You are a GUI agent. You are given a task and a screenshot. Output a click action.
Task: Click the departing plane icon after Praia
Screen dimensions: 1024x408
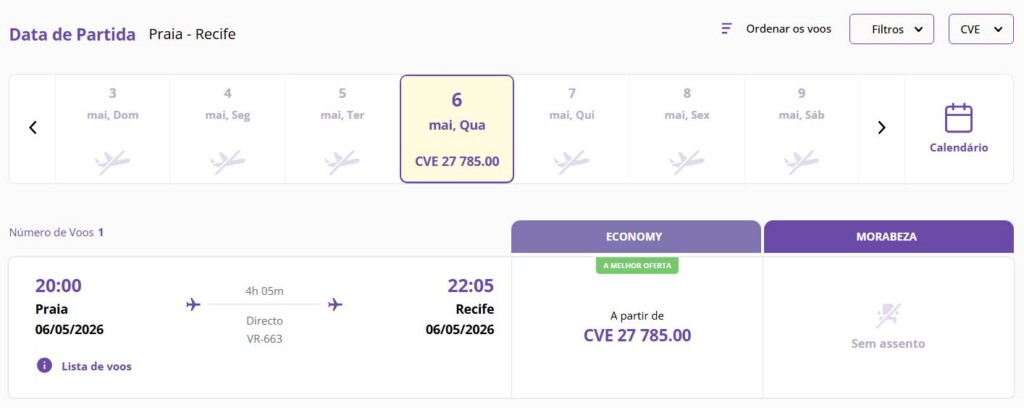194,305
